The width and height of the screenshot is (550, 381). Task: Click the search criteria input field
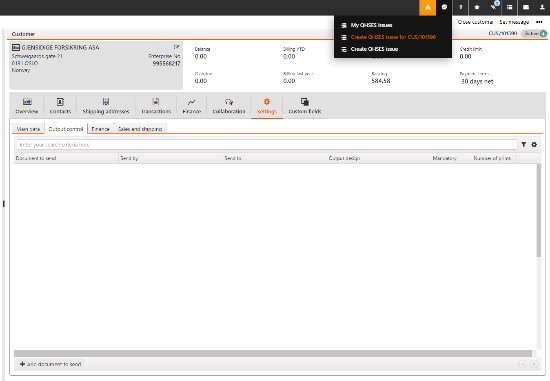pyautogui.click(x=267, y=145)
